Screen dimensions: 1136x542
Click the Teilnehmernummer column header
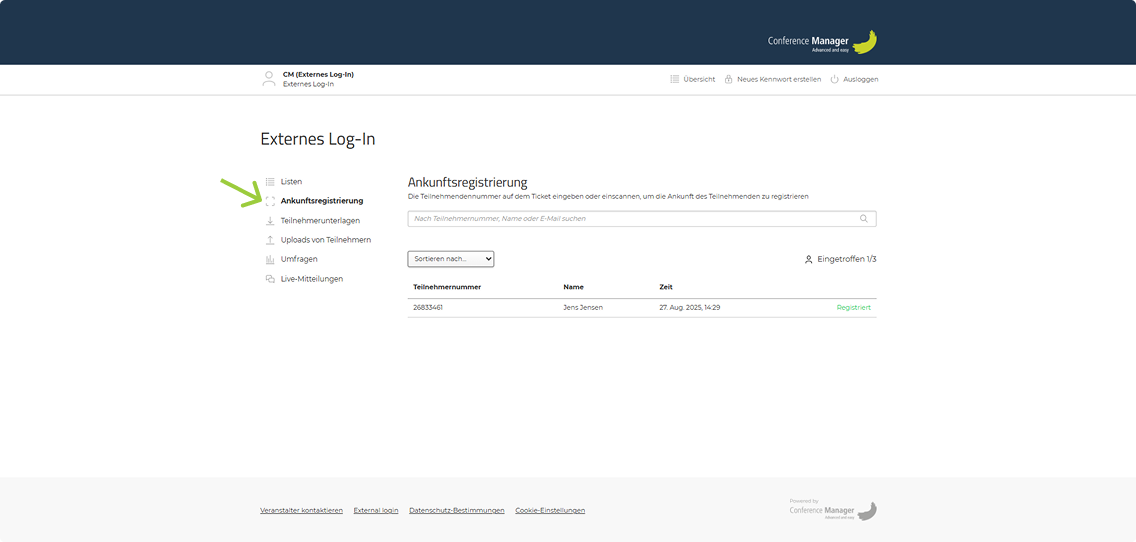click(x=447, y=287)
